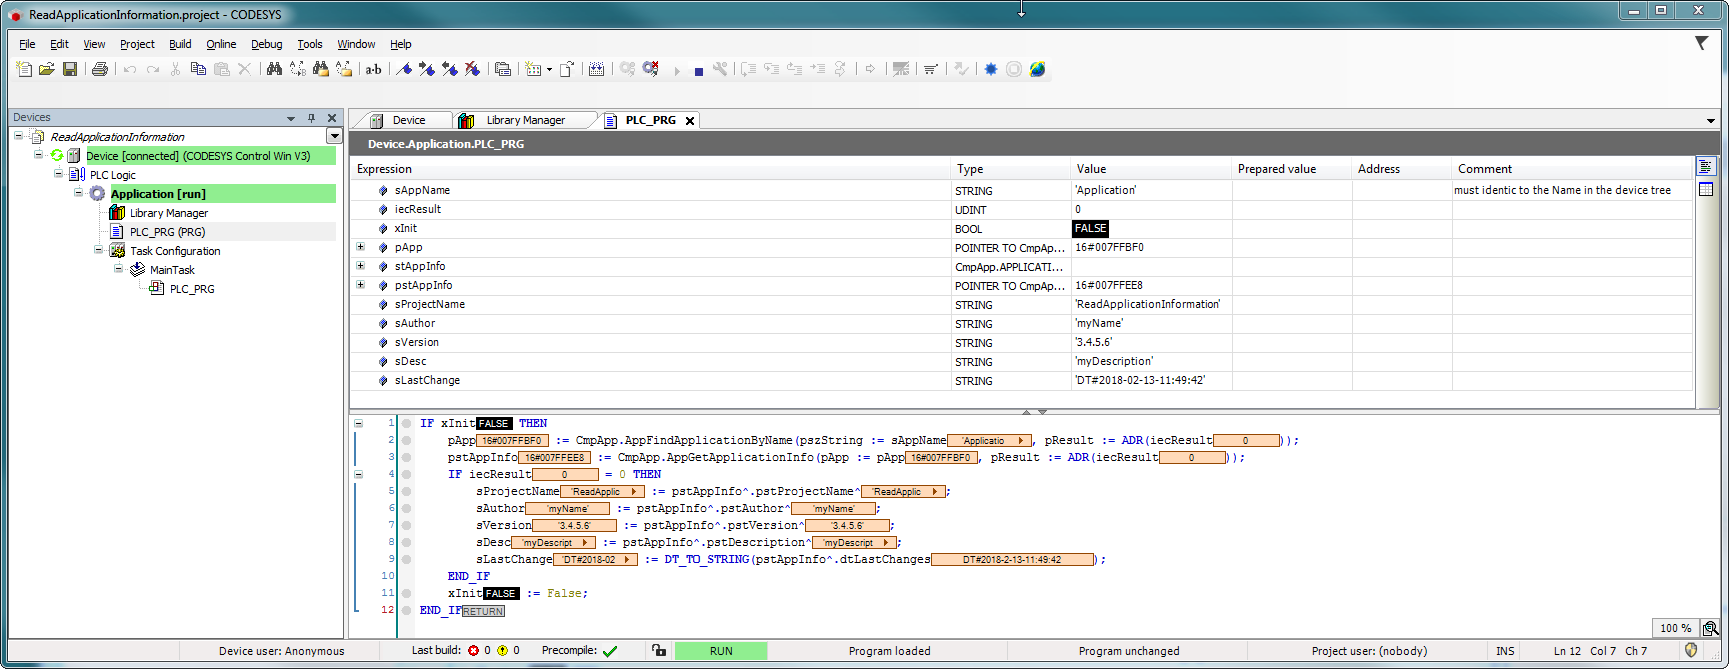Viewport: 1729px width, 669px height.
Task: Close the PLC_PRG editor tab
Action: (690, 121)
